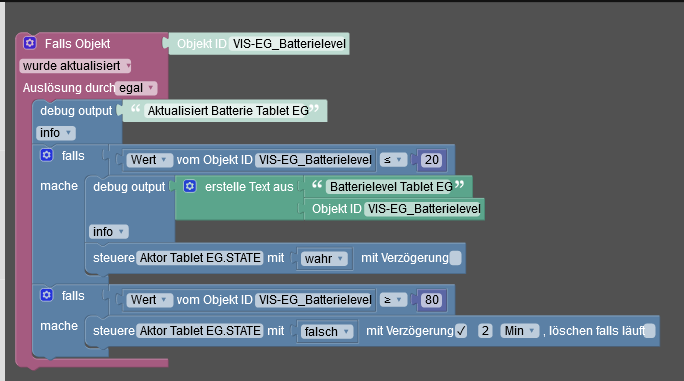Enable mit Verzögerung checkbox in wahr row

[455, 258]
